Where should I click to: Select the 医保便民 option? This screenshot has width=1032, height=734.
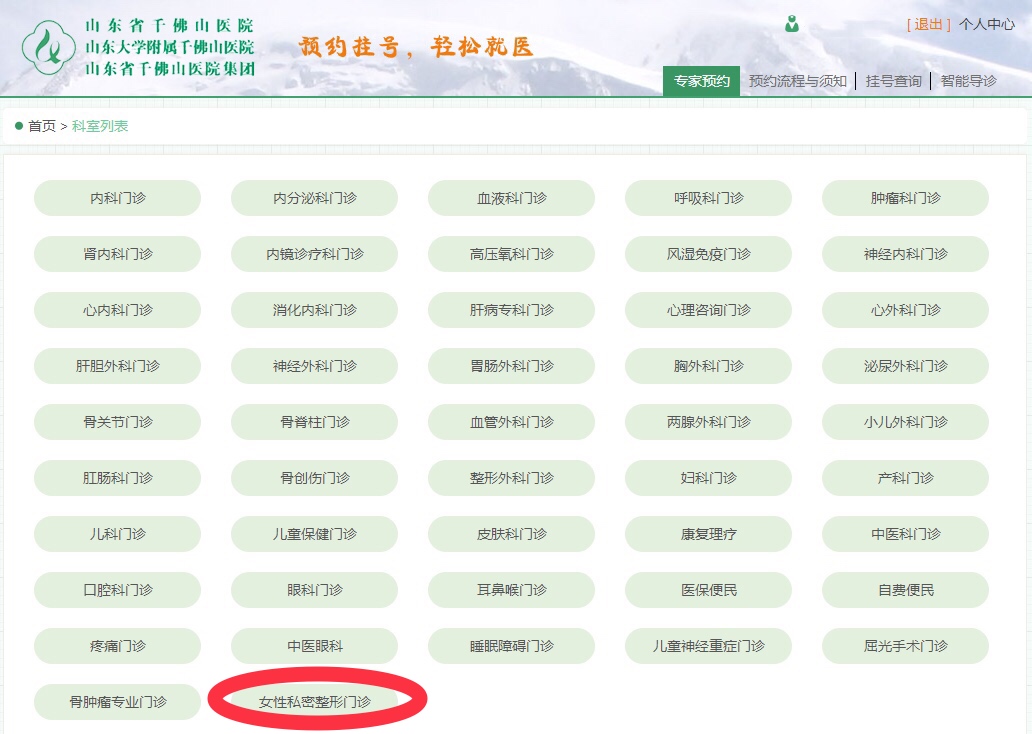point(708,590)
